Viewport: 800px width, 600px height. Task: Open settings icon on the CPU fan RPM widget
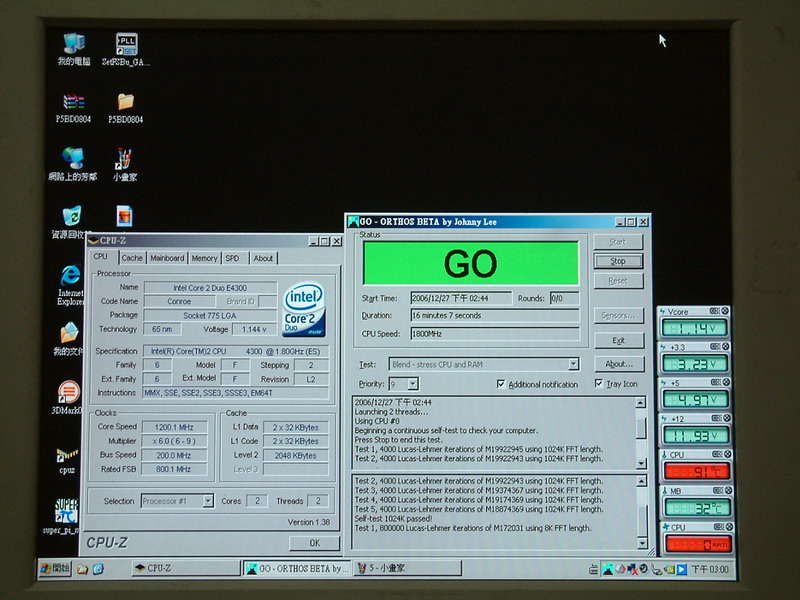pos(719,527)
